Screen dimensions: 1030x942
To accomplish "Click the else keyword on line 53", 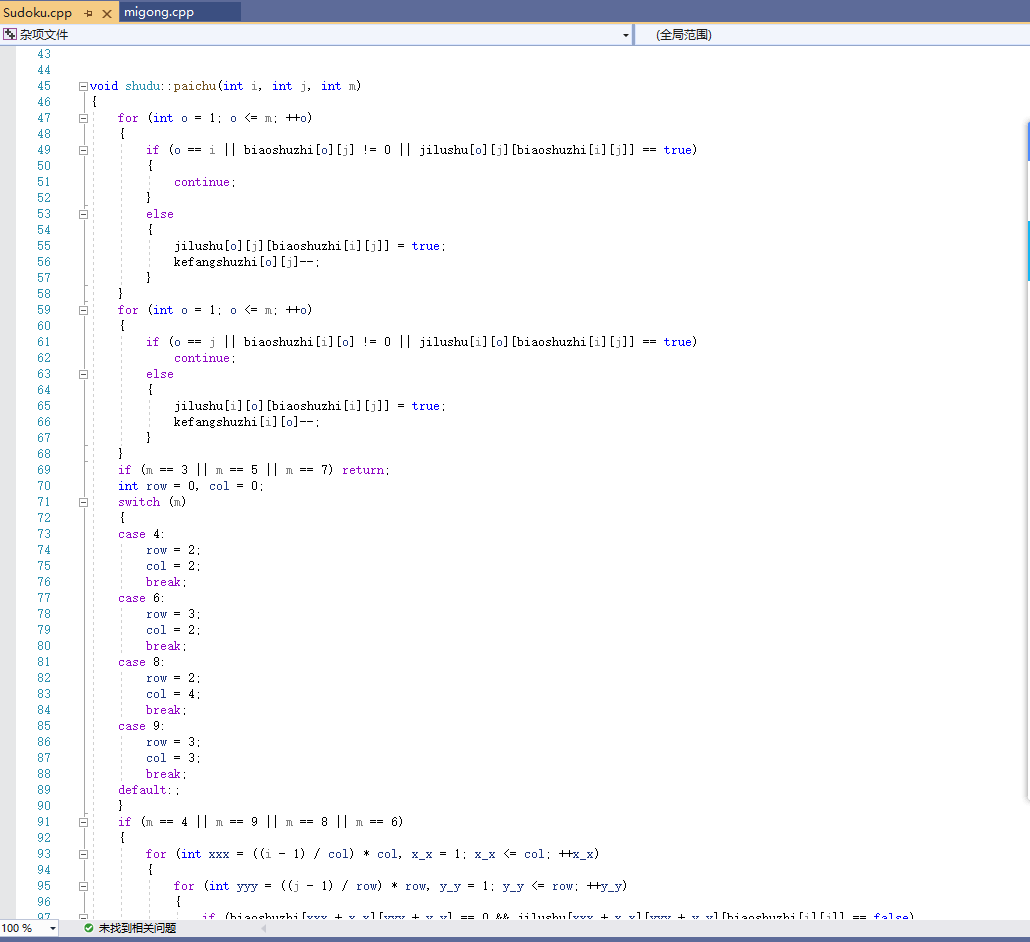I will [160, 214].
